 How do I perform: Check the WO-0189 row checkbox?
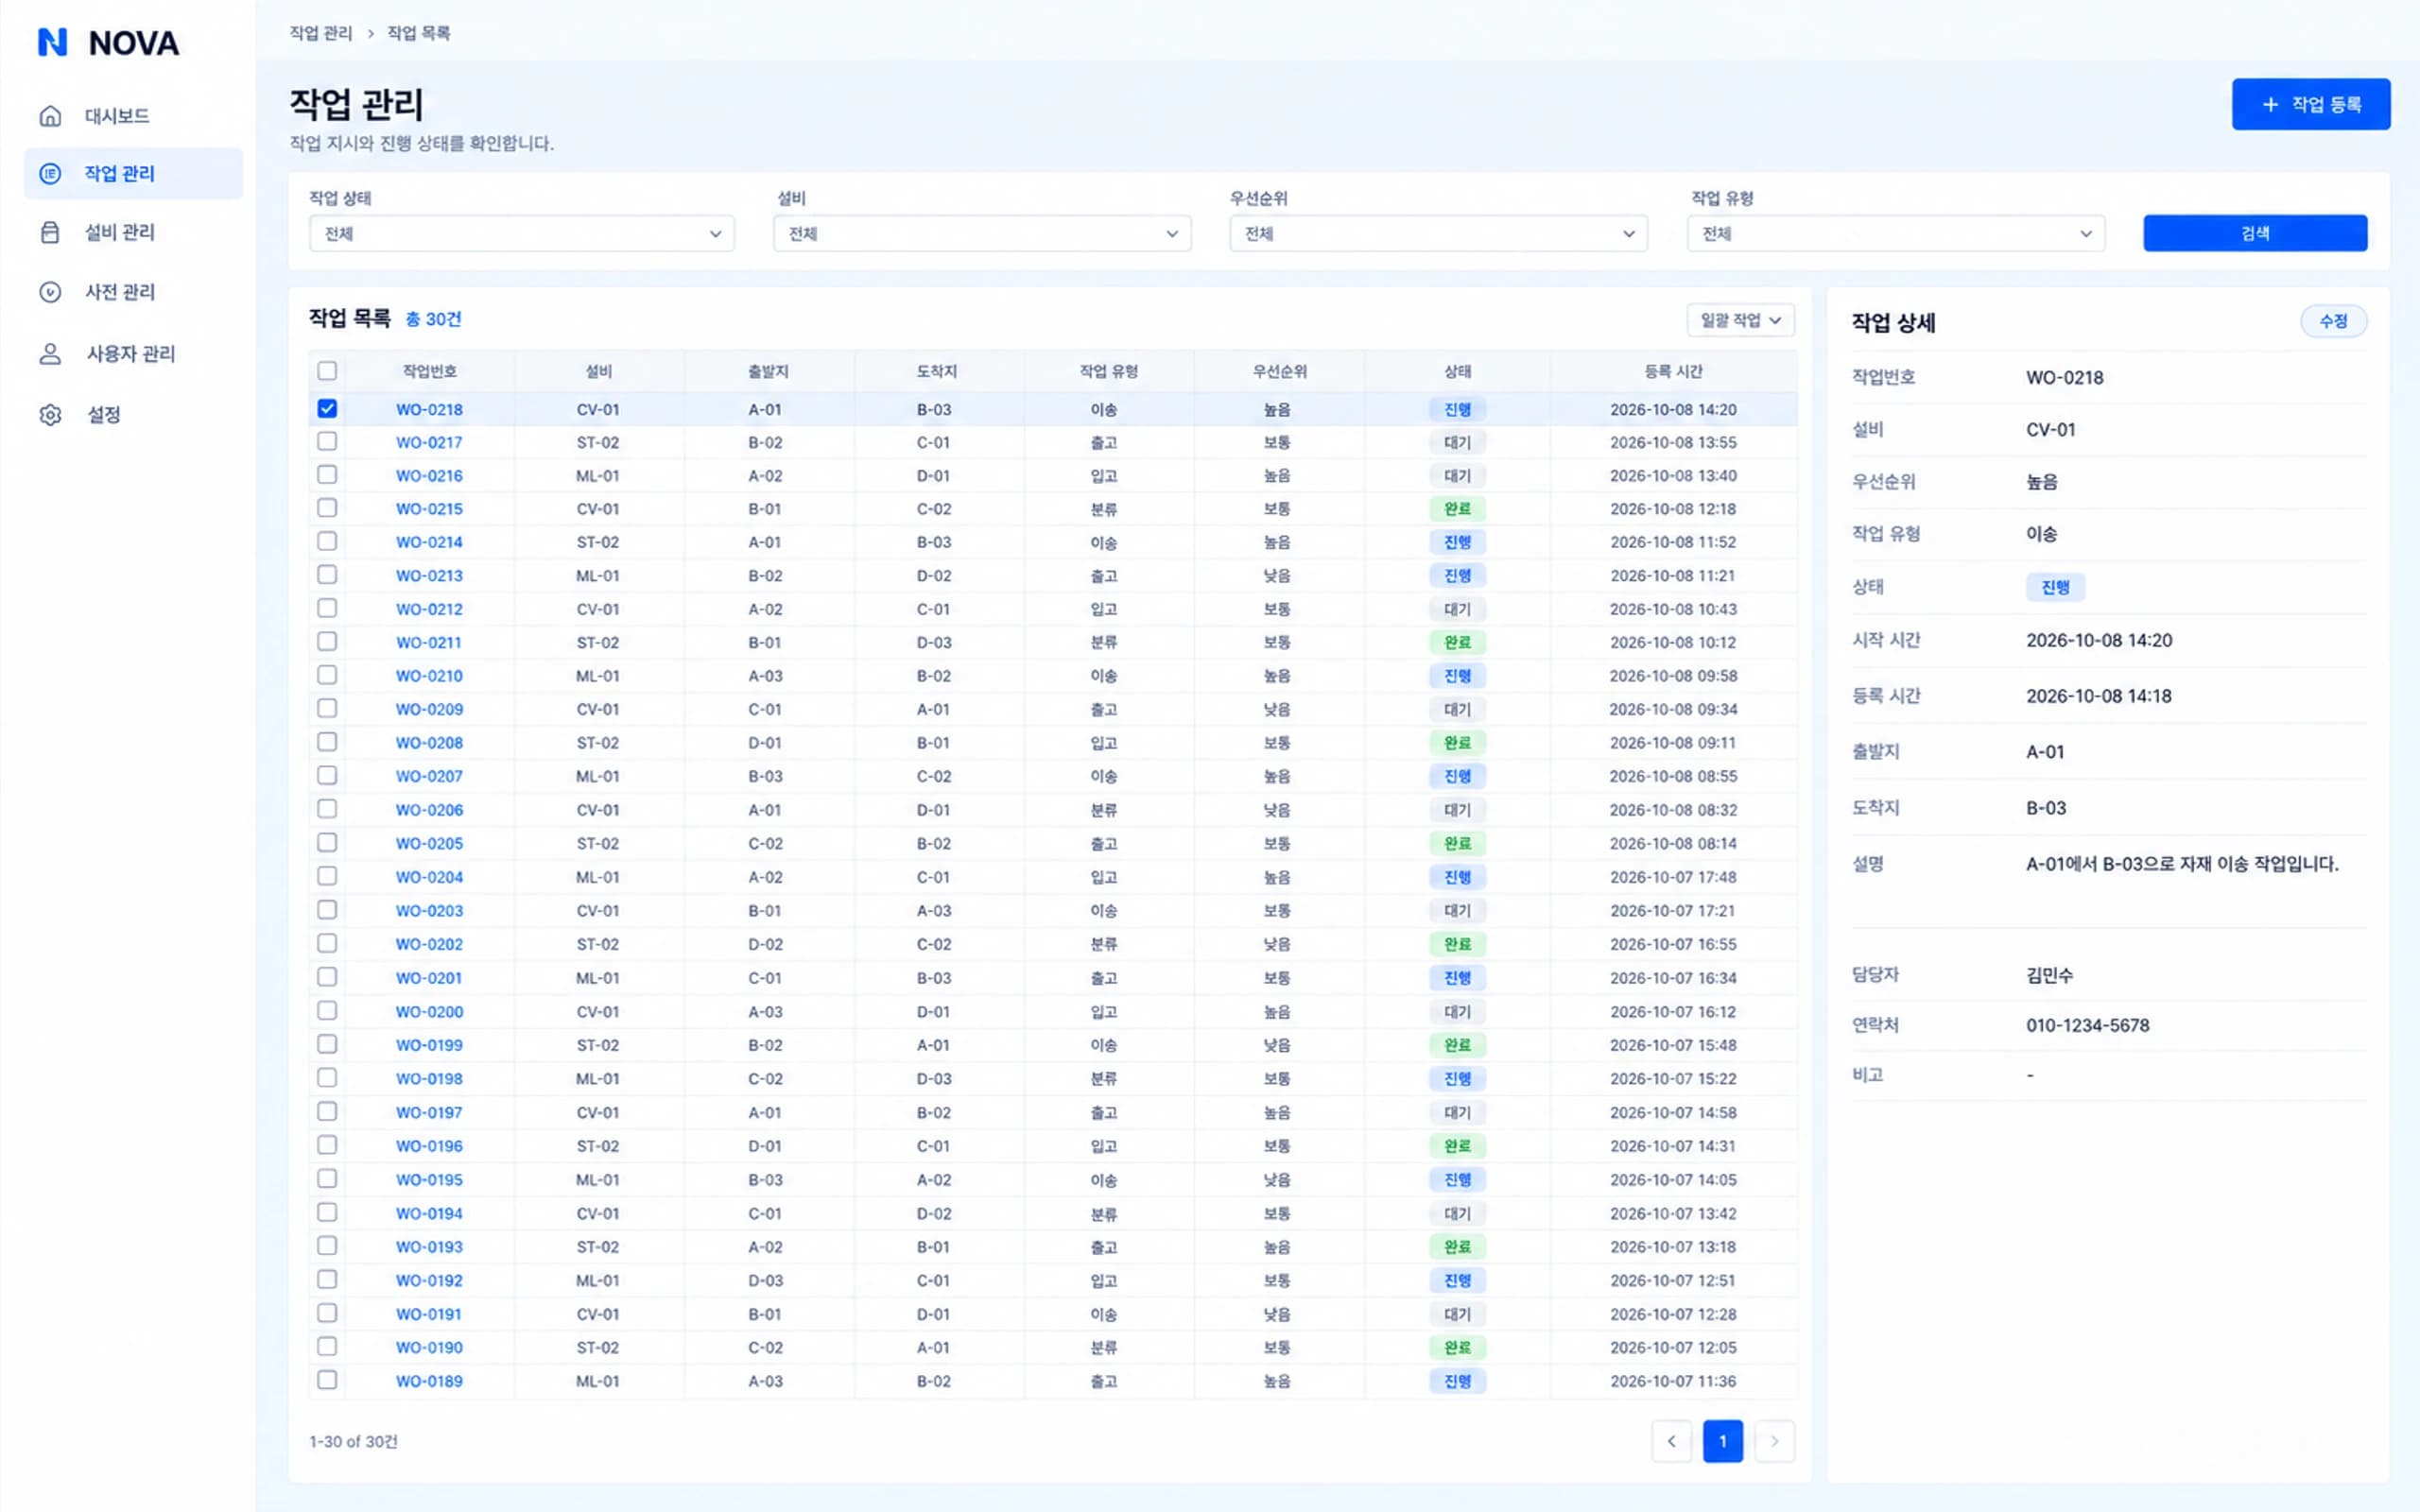point(327,1380)
